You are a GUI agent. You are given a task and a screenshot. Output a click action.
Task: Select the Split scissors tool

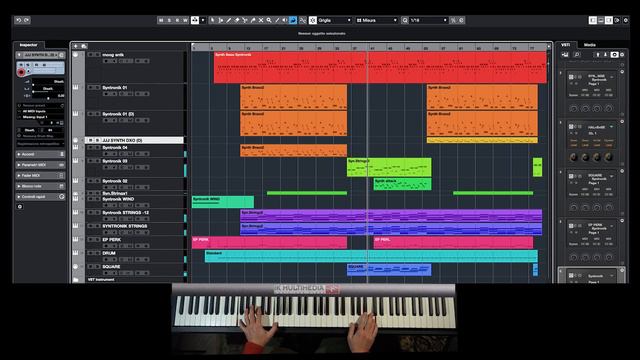(245, 20)
